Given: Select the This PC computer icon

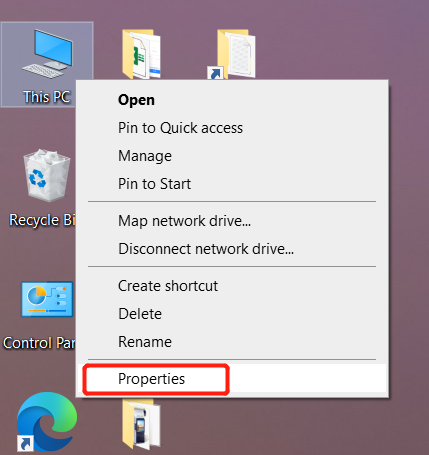Looking at the screenshot, I should point(47,54).
